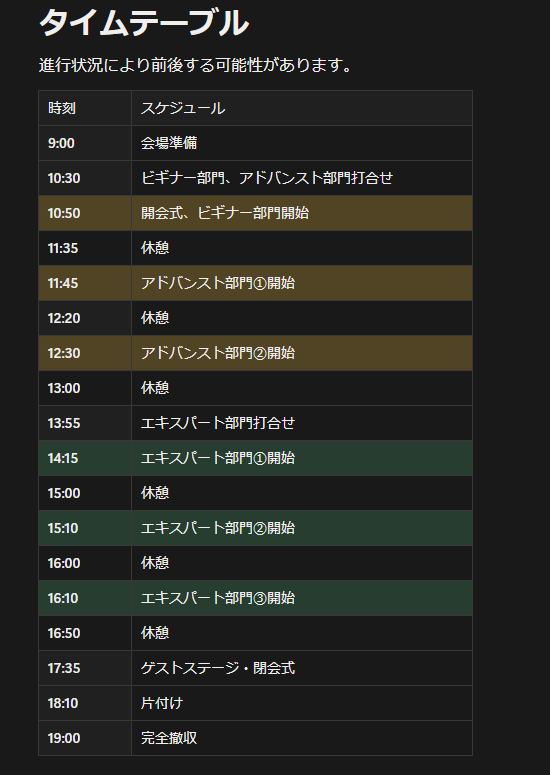
Task: Select the 15:10 time cell
Action: 85,528
